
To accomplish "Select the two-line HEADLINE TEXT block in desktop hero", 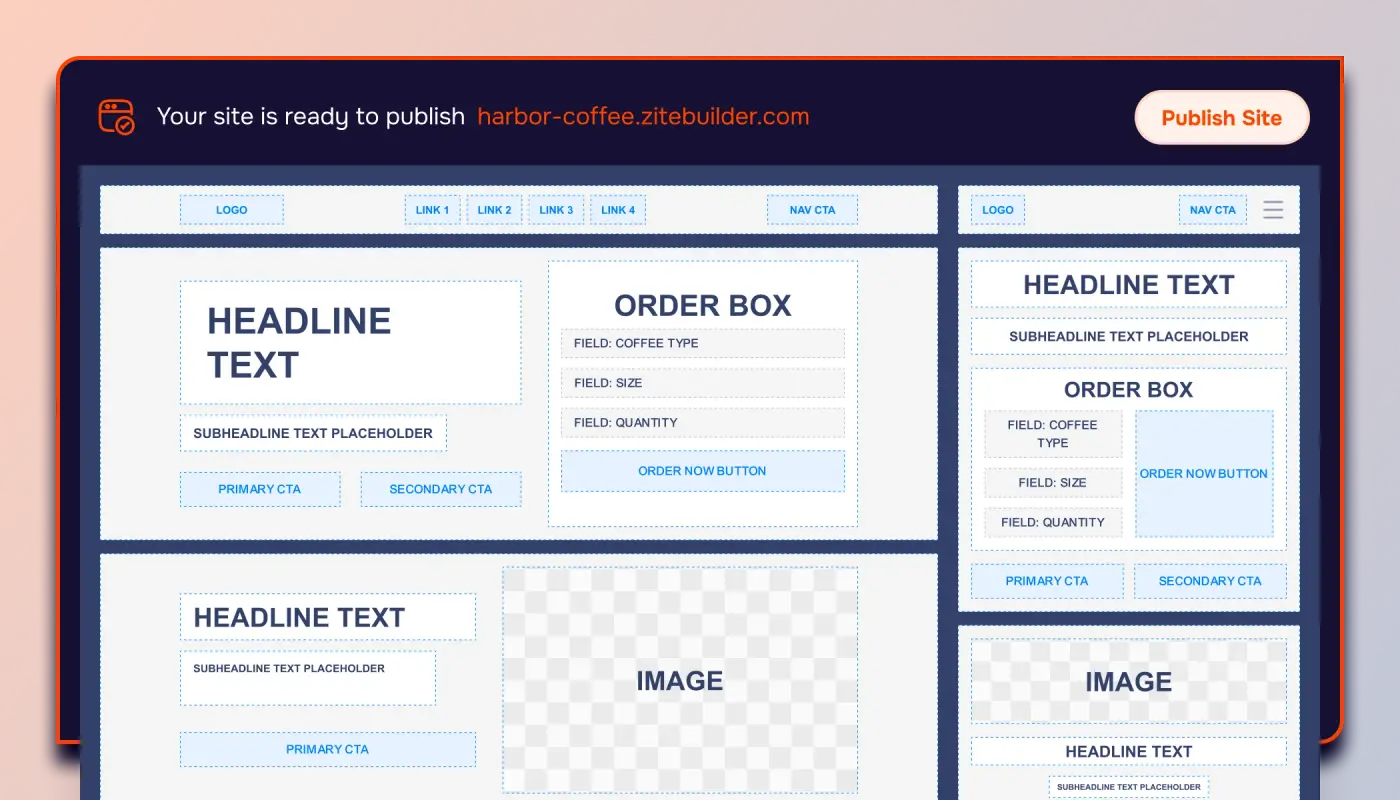I will click(351, 342).
